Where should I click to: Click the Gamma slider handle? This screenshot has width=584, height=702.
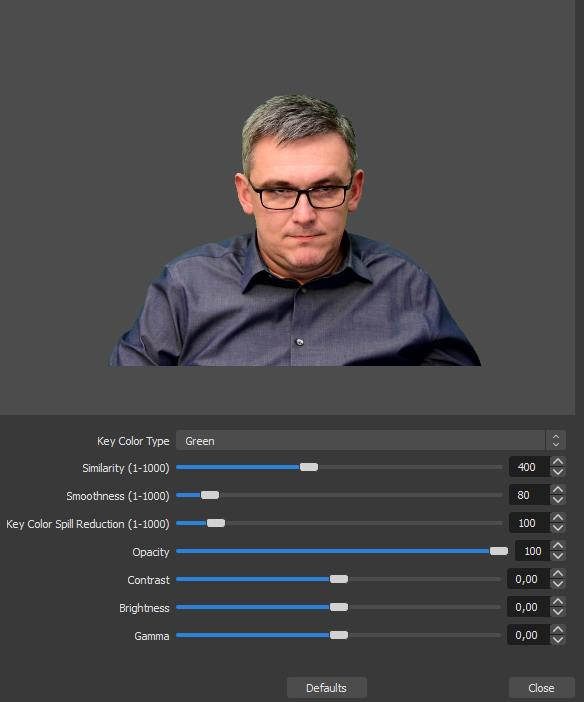339,635
